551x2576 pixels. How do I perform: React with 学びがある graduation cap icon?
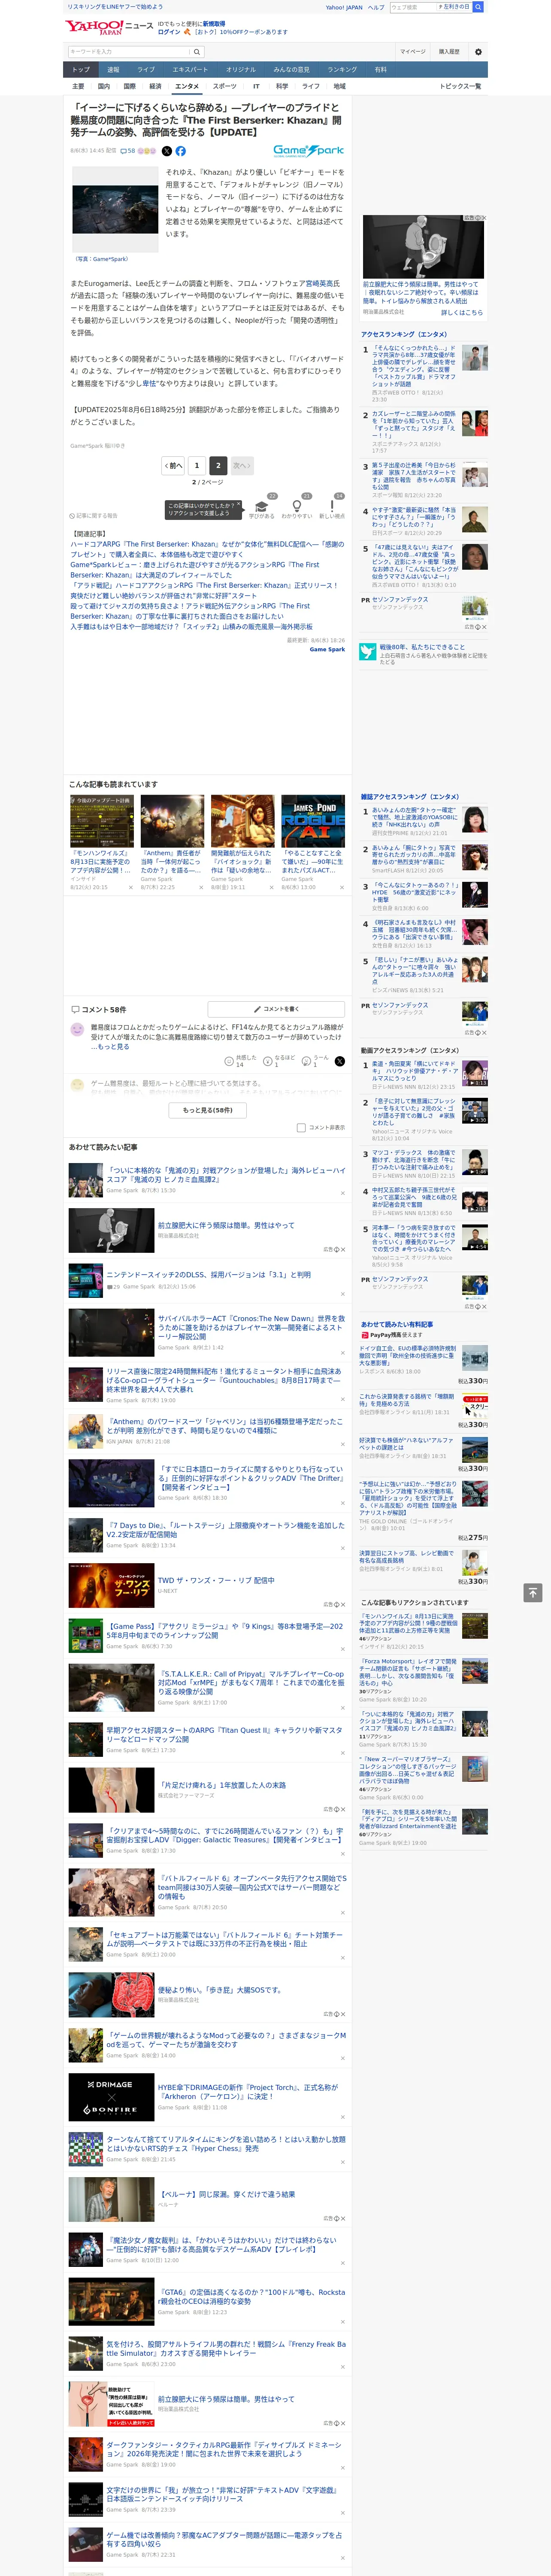point(261,507)
